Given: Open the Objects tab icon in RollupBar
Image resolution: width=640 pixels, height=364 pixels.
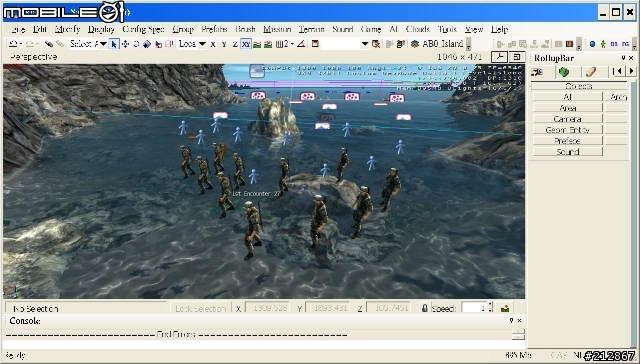Looking at the screenshot, I should point(537,72).
